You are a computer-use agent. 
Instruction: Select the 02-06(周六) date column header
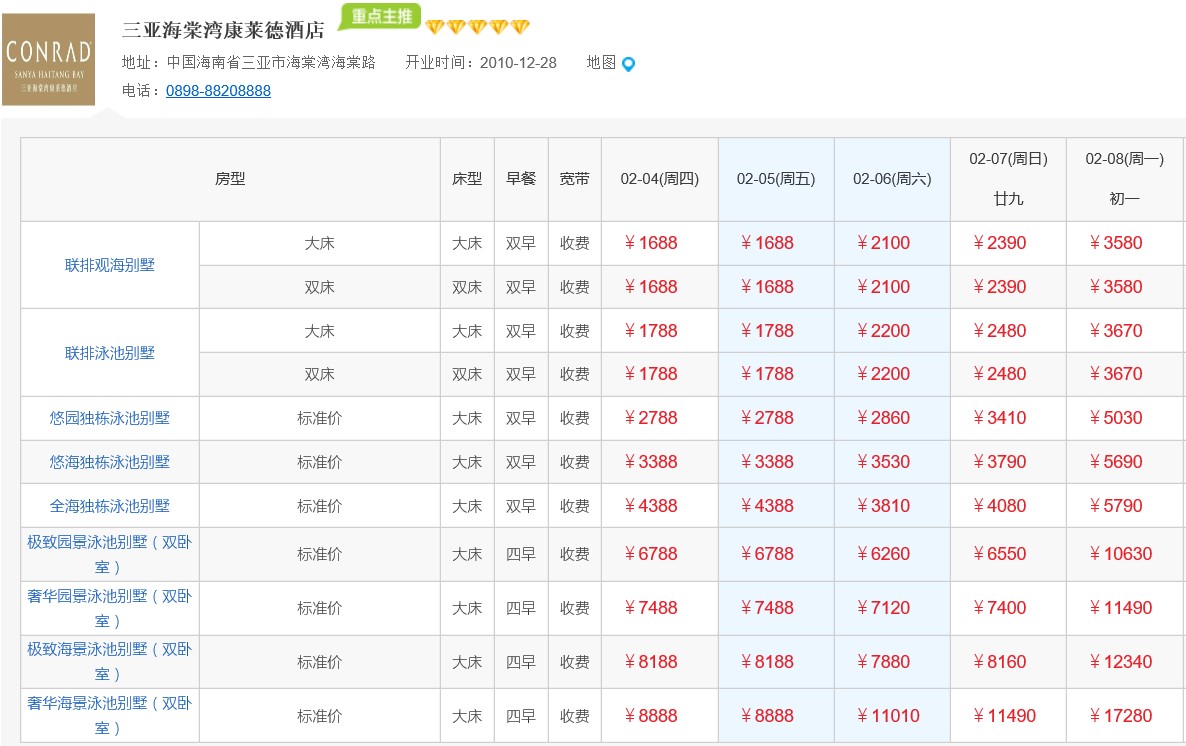[892, 179]
